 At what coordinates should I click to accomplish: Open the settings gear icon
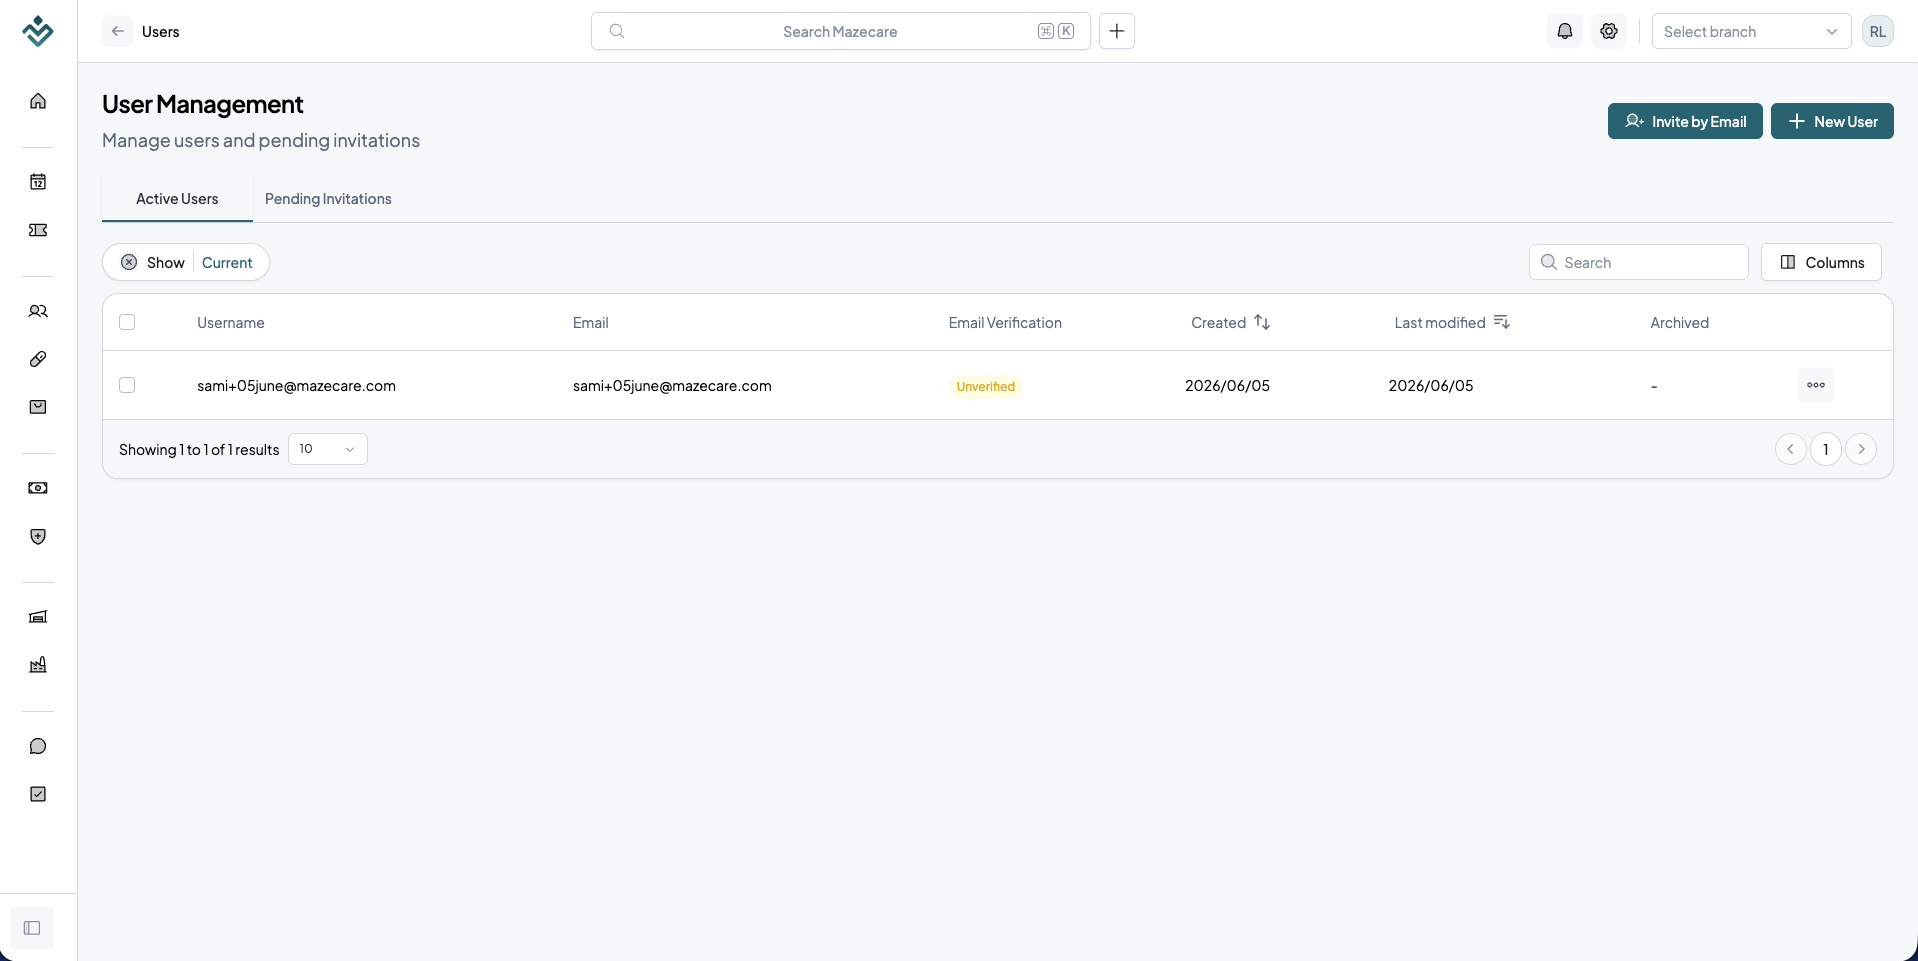tap(1609, 31)
